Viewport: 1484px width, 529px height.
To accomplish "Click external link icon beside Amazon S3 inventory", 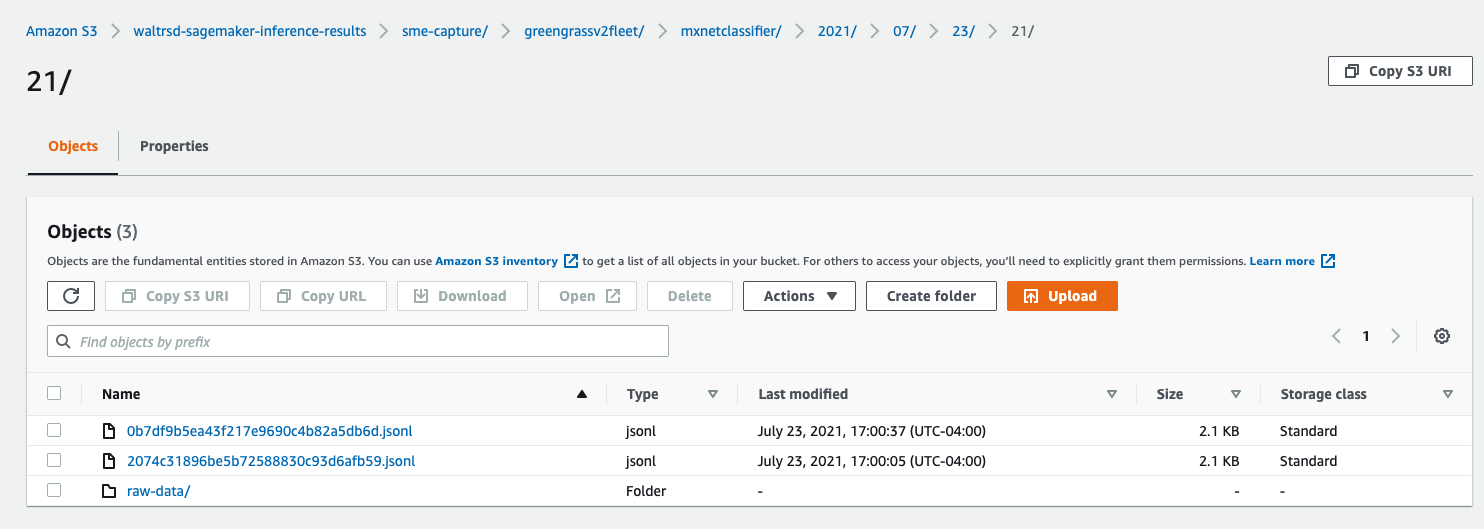I will tap(571, 261).
